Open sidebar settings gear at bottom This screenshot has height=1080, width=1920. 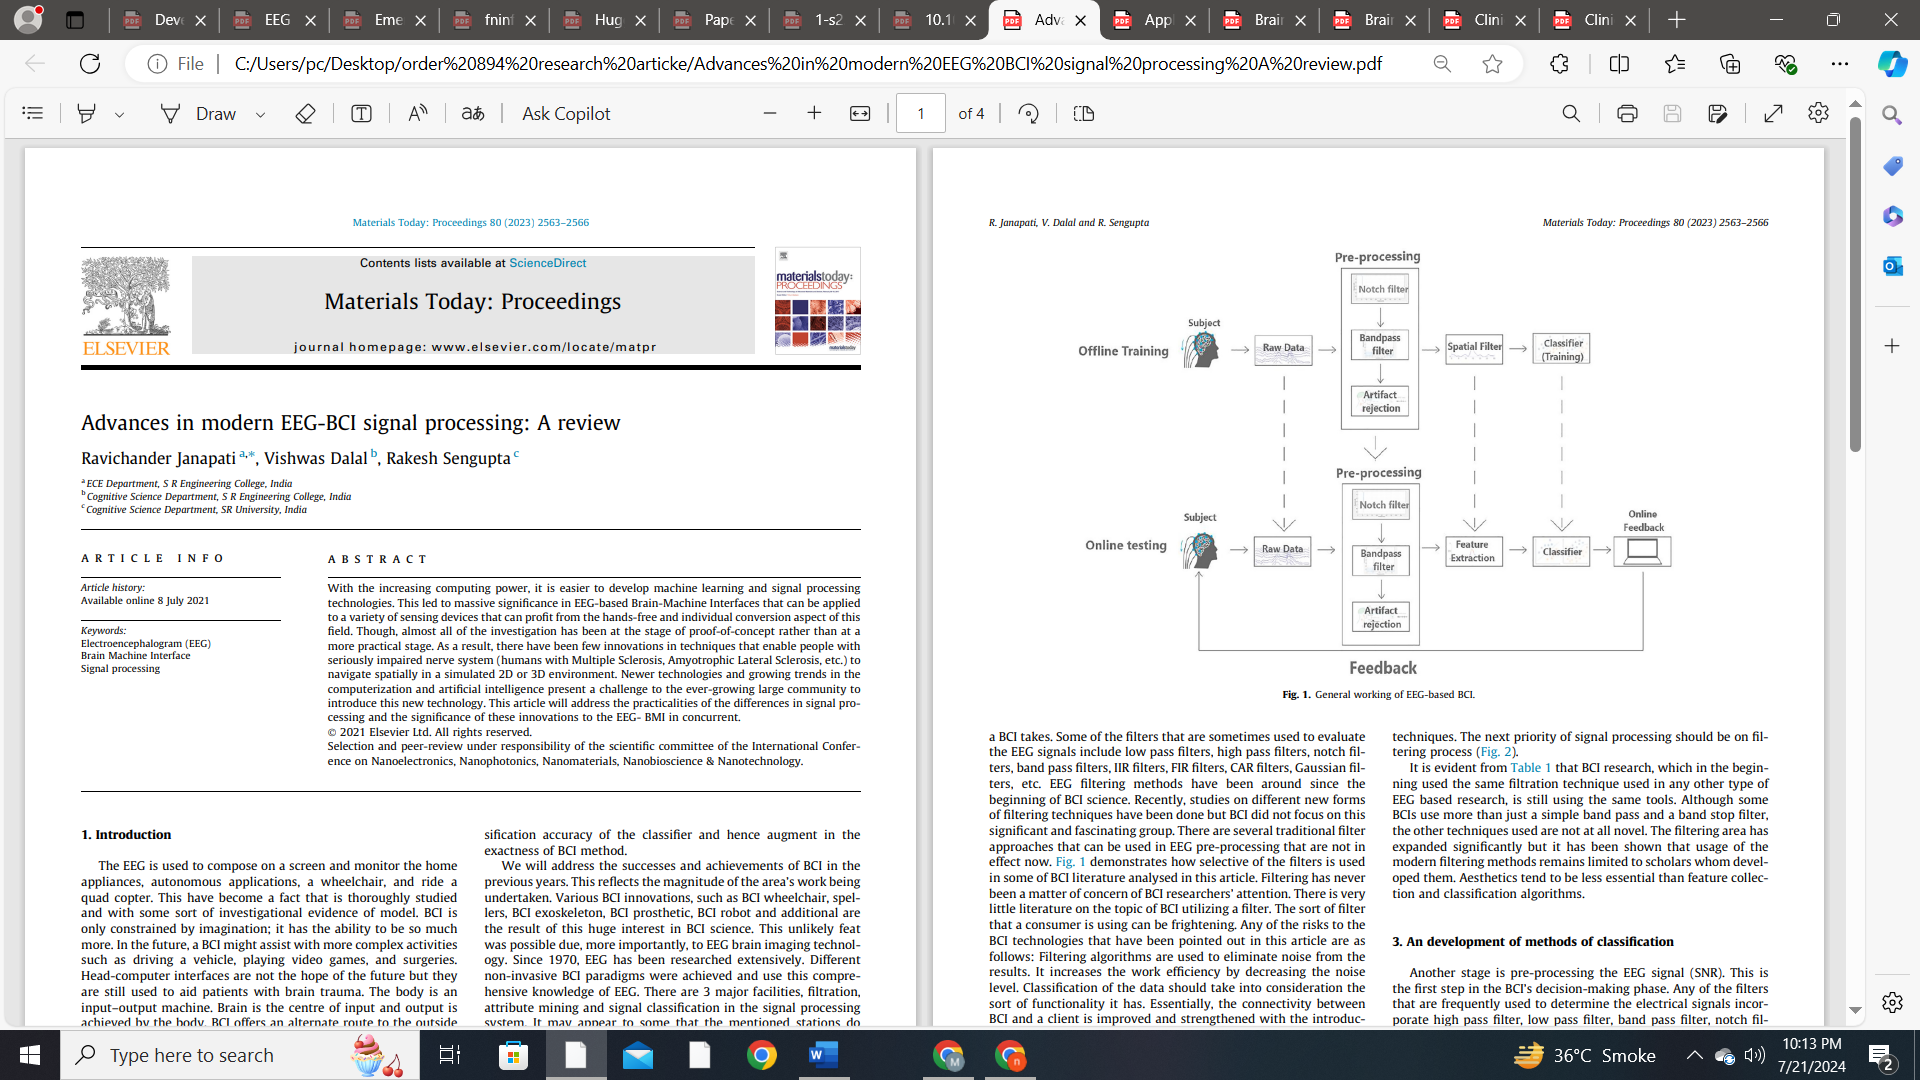(1892, 1002)
